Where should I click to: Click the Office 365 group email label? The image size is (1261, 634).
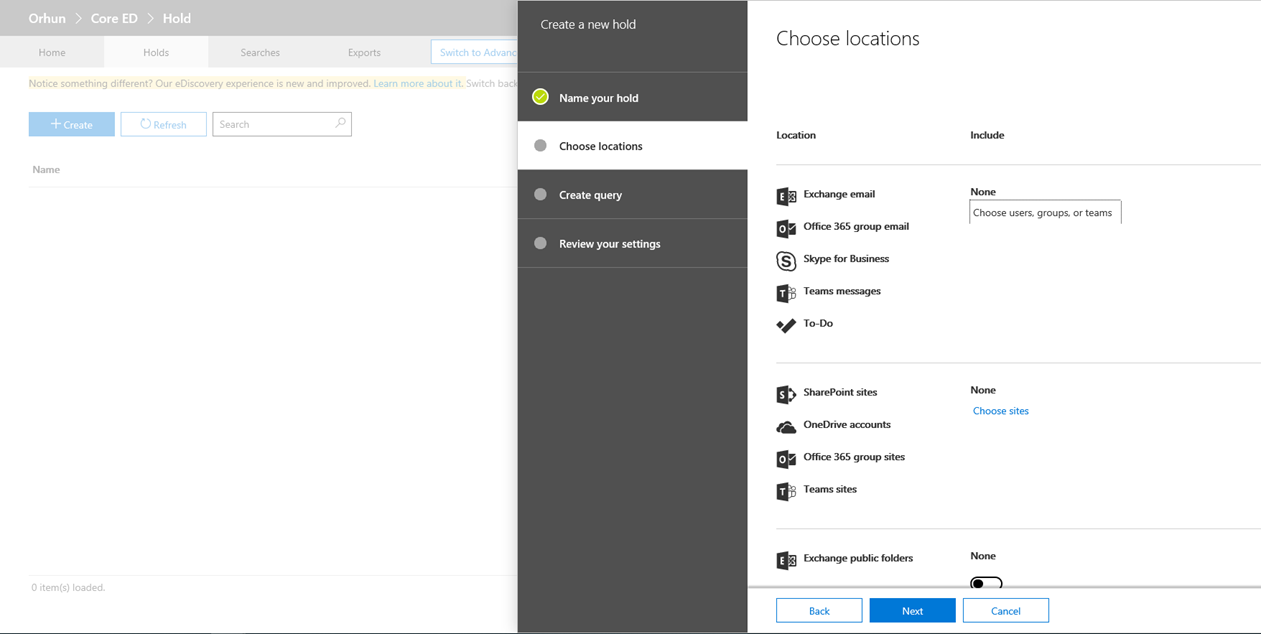[856, 226]
